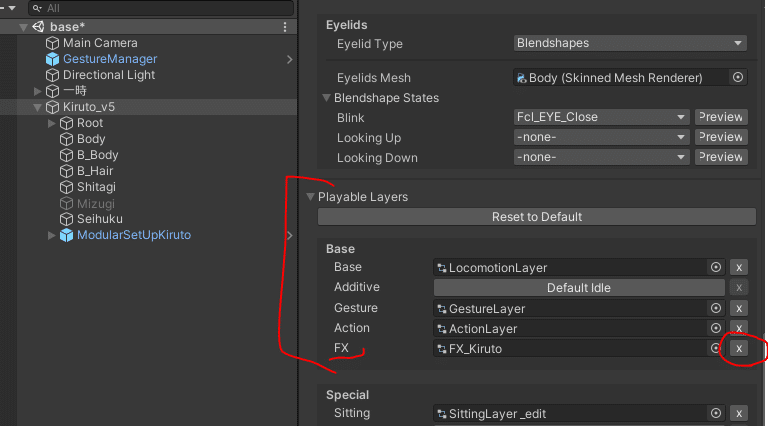
Task: Open object picker for SittingLayer _edit field
Action: (x=716, y=413)
